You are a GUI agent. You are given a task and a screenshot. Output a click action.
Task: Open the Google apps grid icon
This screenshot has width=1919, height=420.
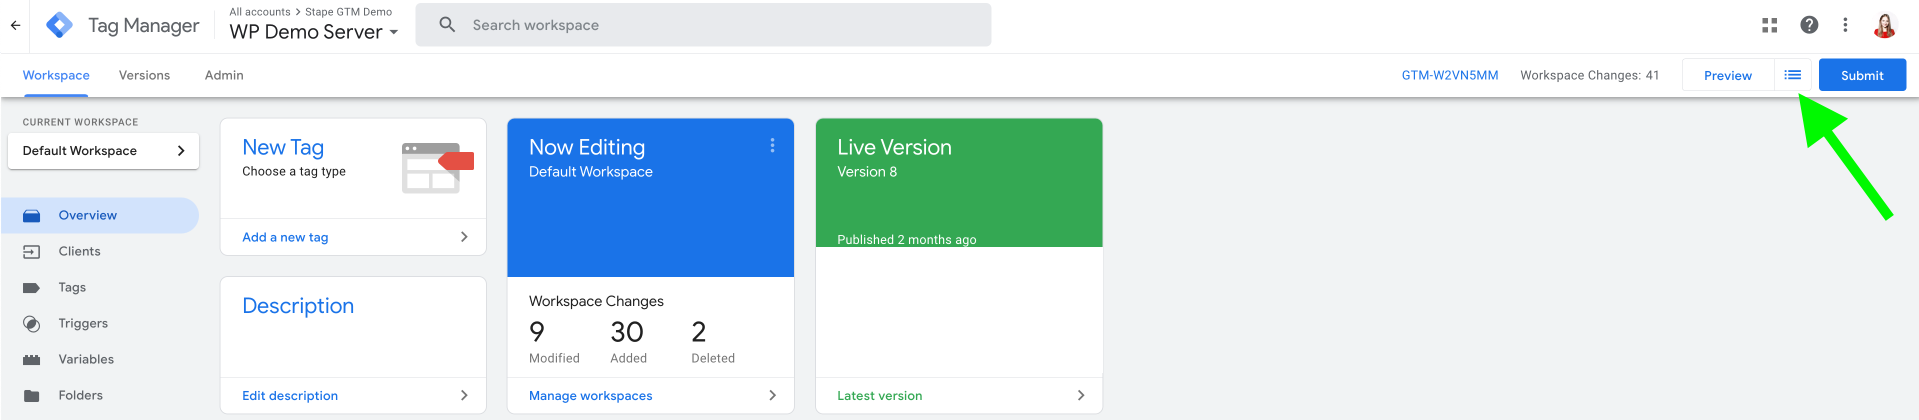click(1769, 25)
